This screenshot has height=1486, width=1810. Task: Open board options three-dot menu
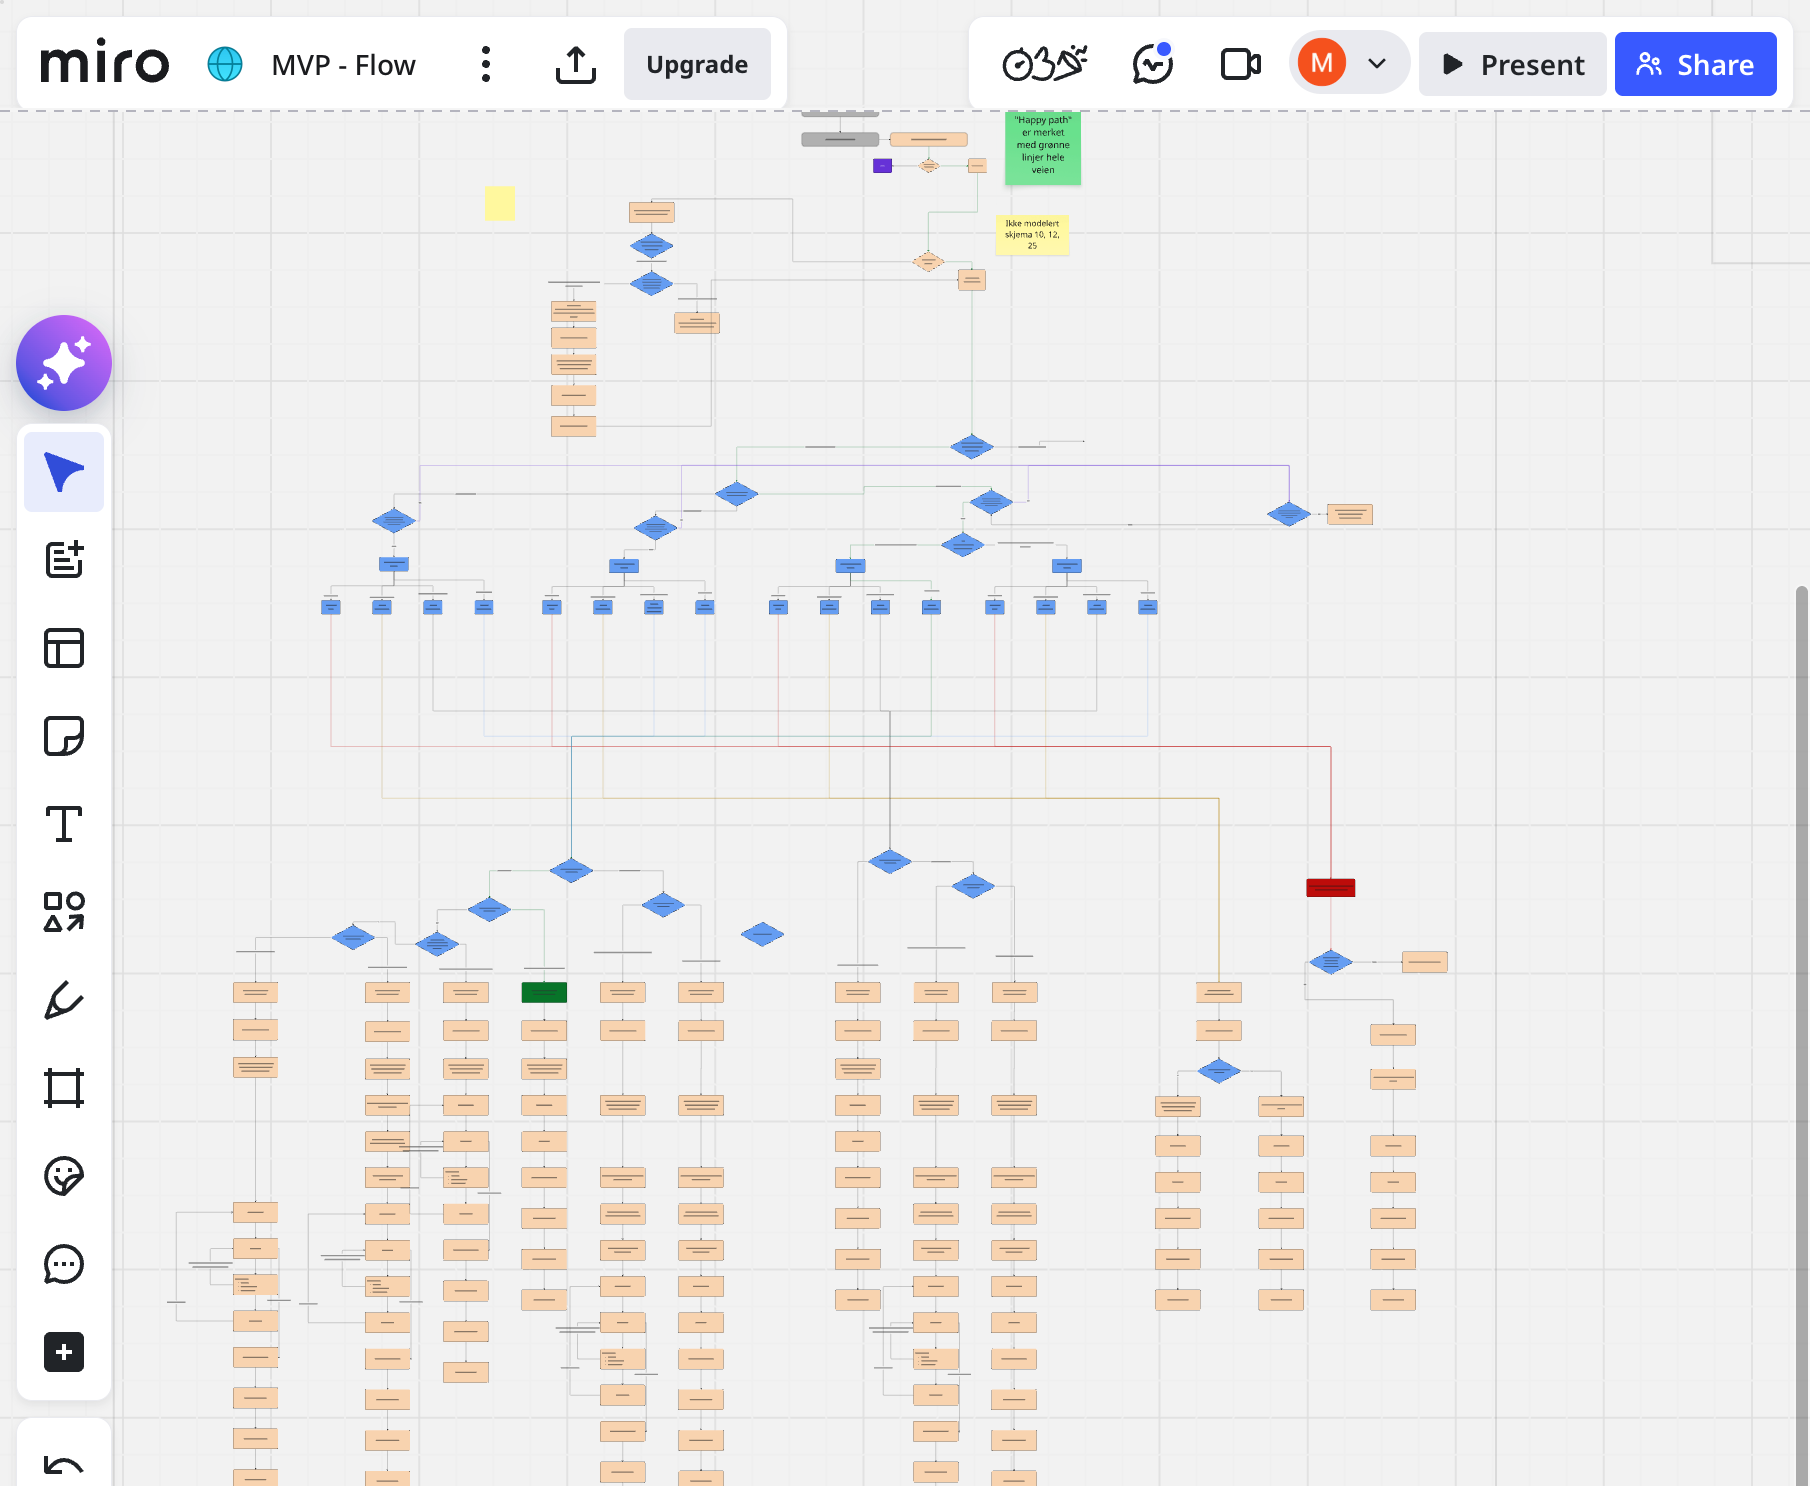pyautogui.click(x=486, y=64)
